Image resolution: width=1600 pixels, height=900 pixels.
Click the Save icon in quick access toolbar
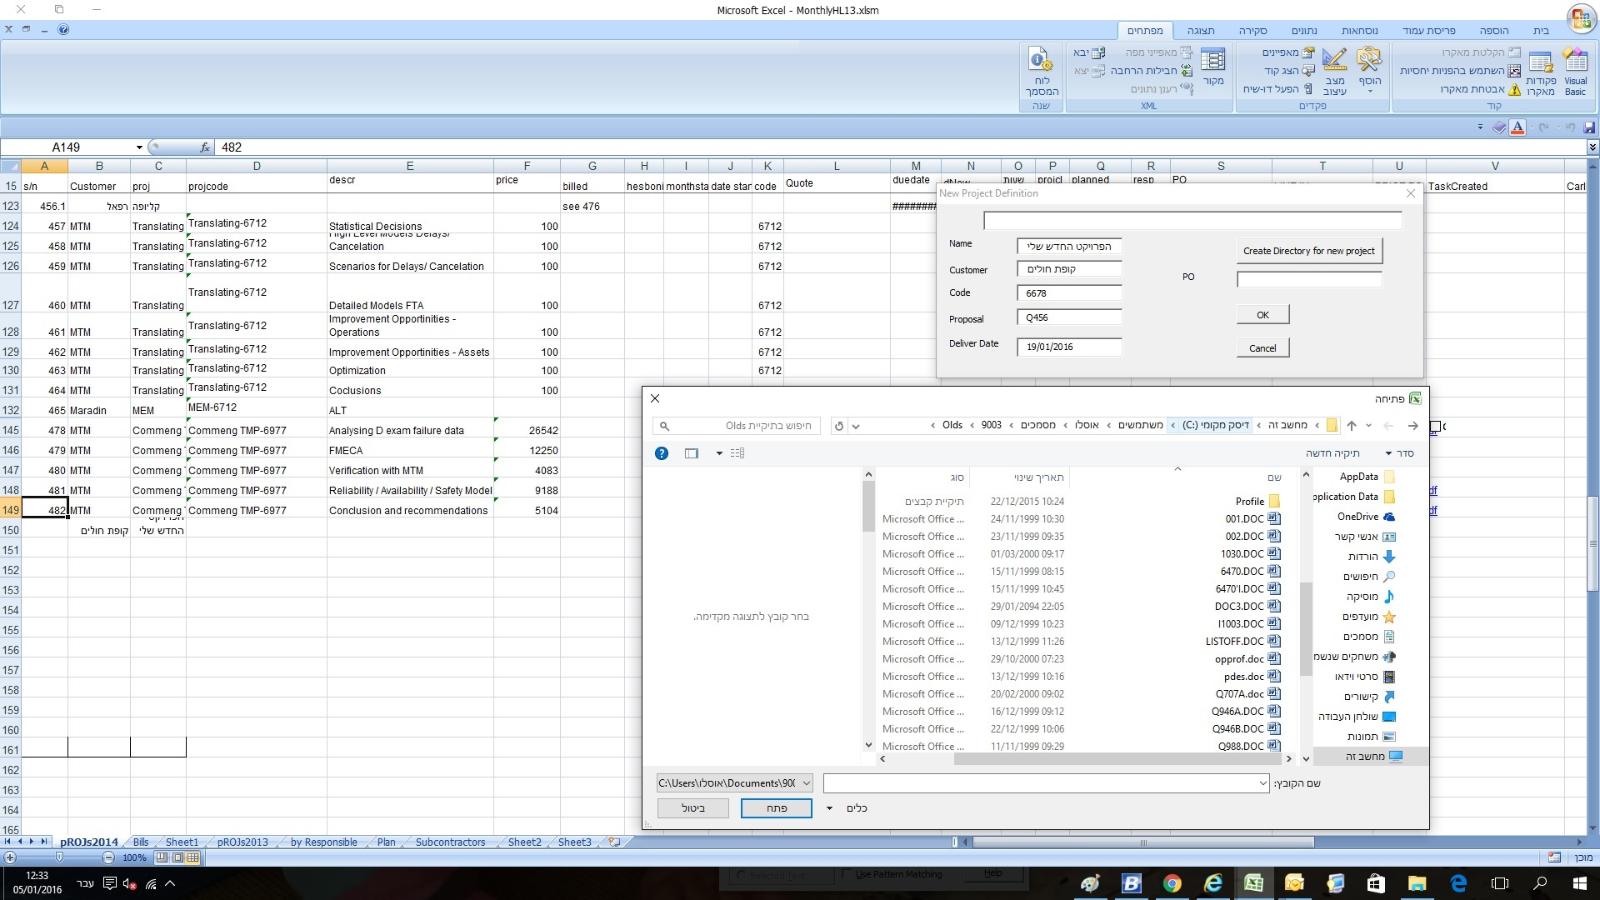(1590, 127)
